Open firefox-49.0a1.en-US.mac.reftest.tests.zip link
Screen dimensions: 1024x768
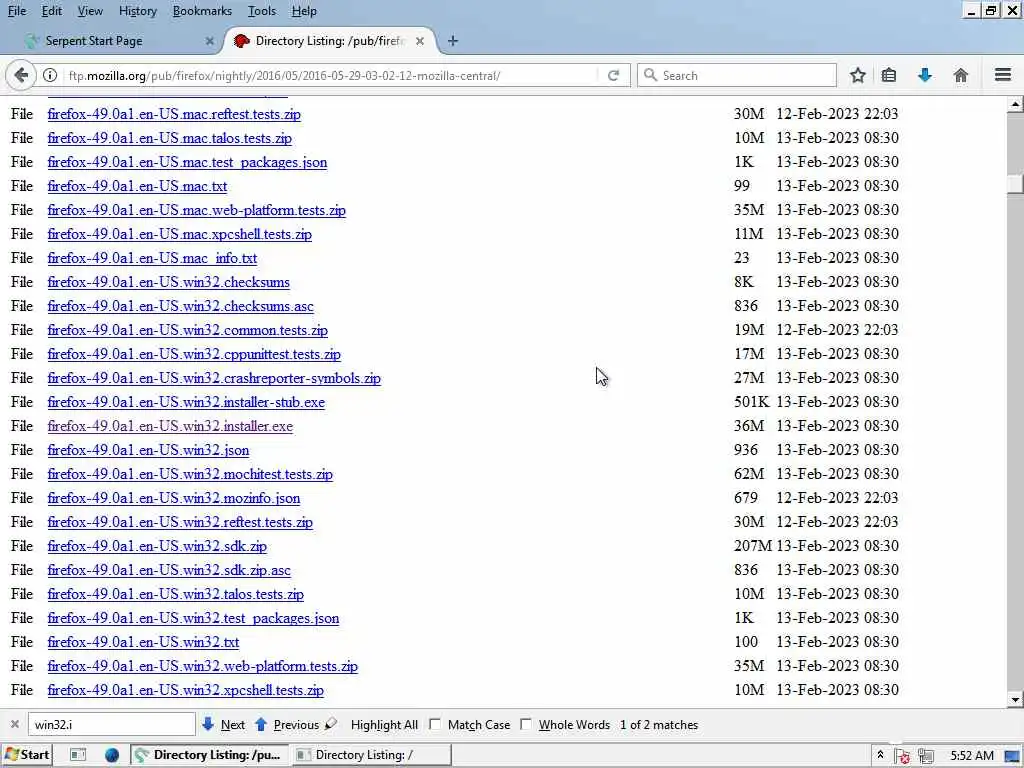click(174, 114)
